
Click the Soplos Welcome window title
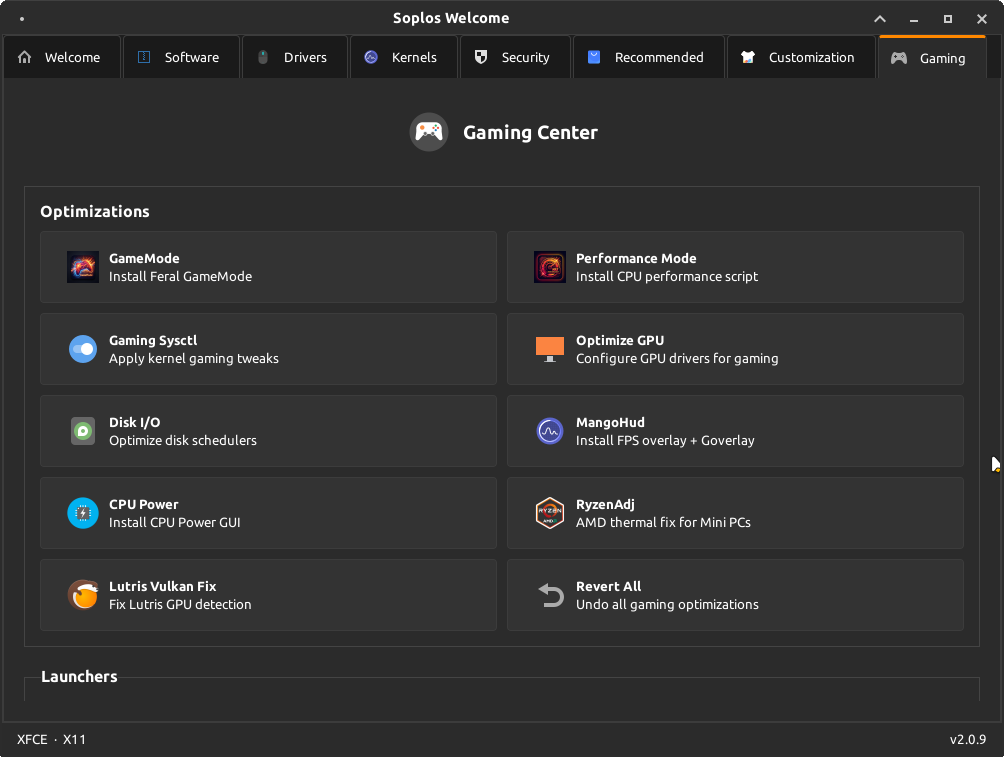451,18
